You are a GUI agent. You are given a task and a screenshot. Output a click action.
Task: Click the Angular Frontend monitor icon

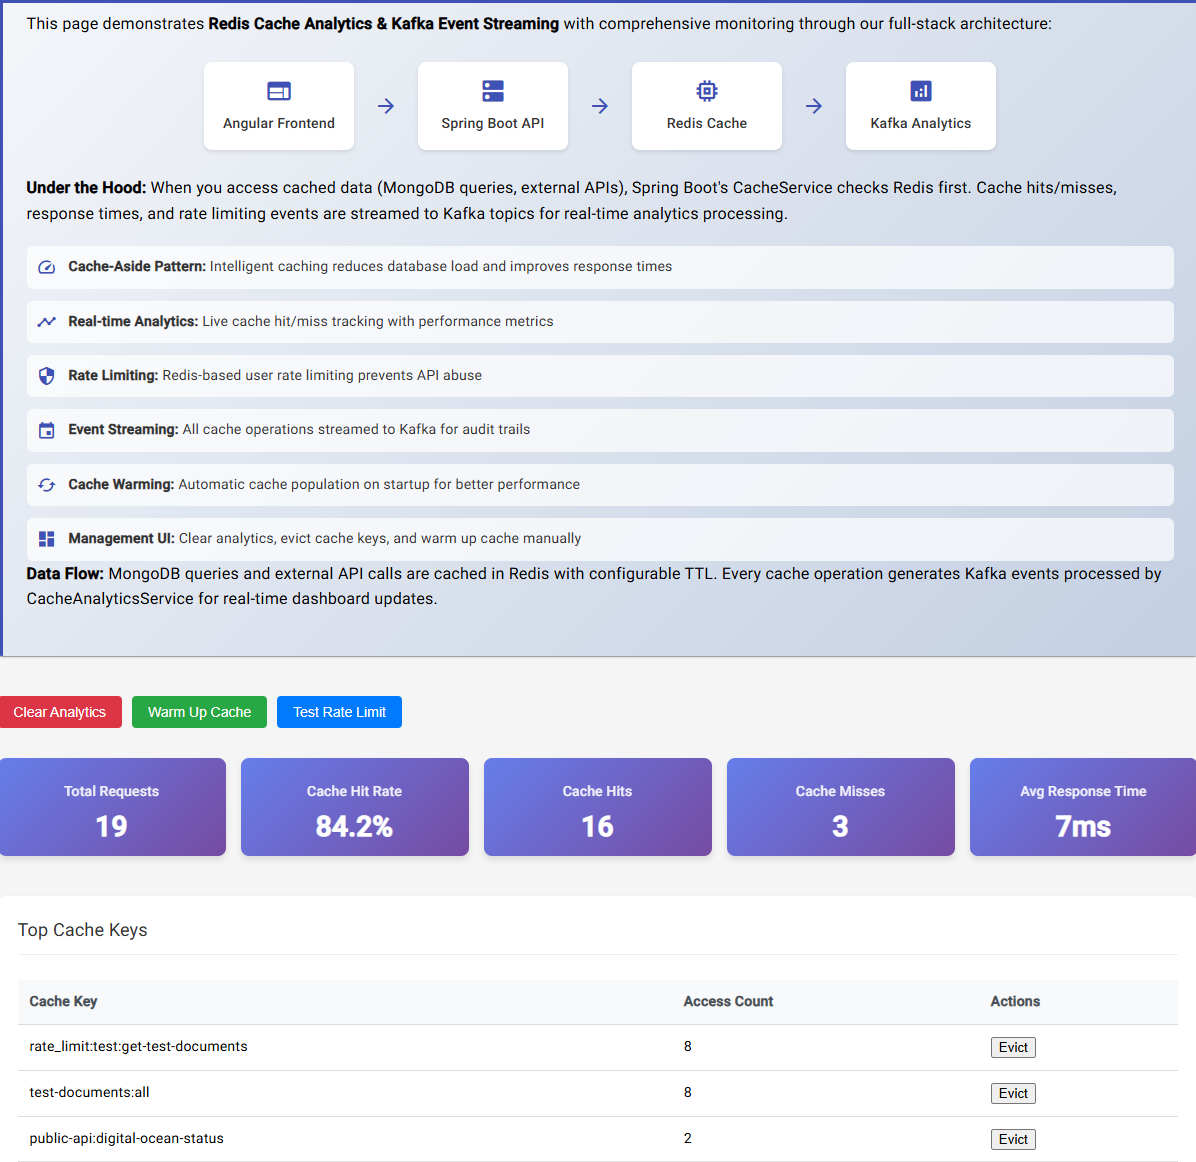(279, 91)
